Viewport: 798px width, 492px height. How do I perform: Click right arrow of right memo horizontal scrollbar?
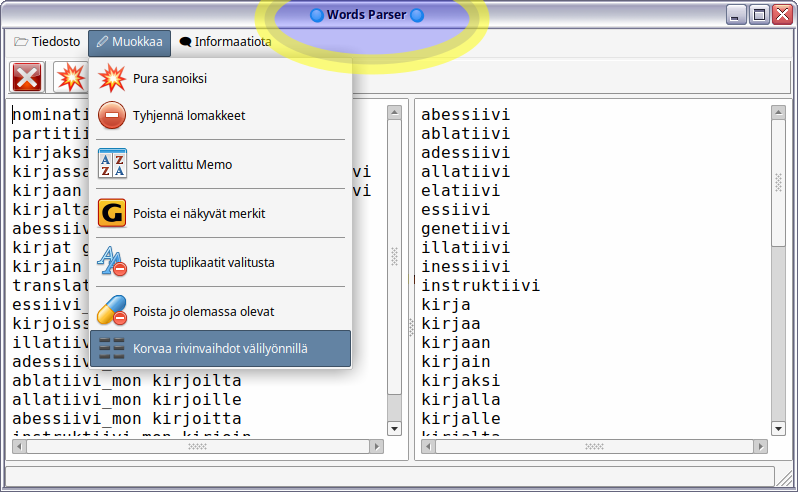(760, 447)
